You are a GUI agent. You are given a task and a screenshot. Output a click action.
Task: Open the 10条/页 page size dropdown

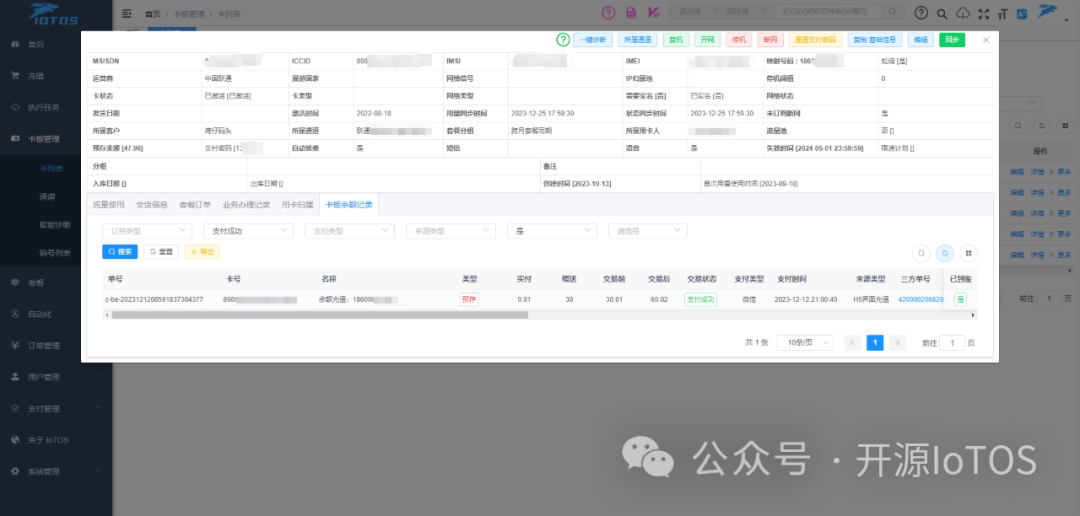(x=804, y=342)
